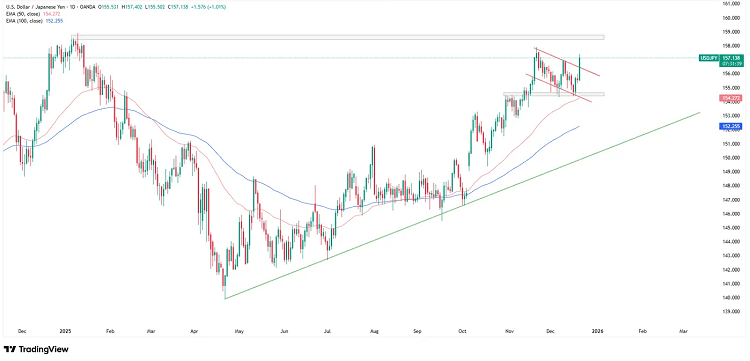Screen dimensions: 750x361
Task: Click the May label on the time axis
Action: [240, 330]
